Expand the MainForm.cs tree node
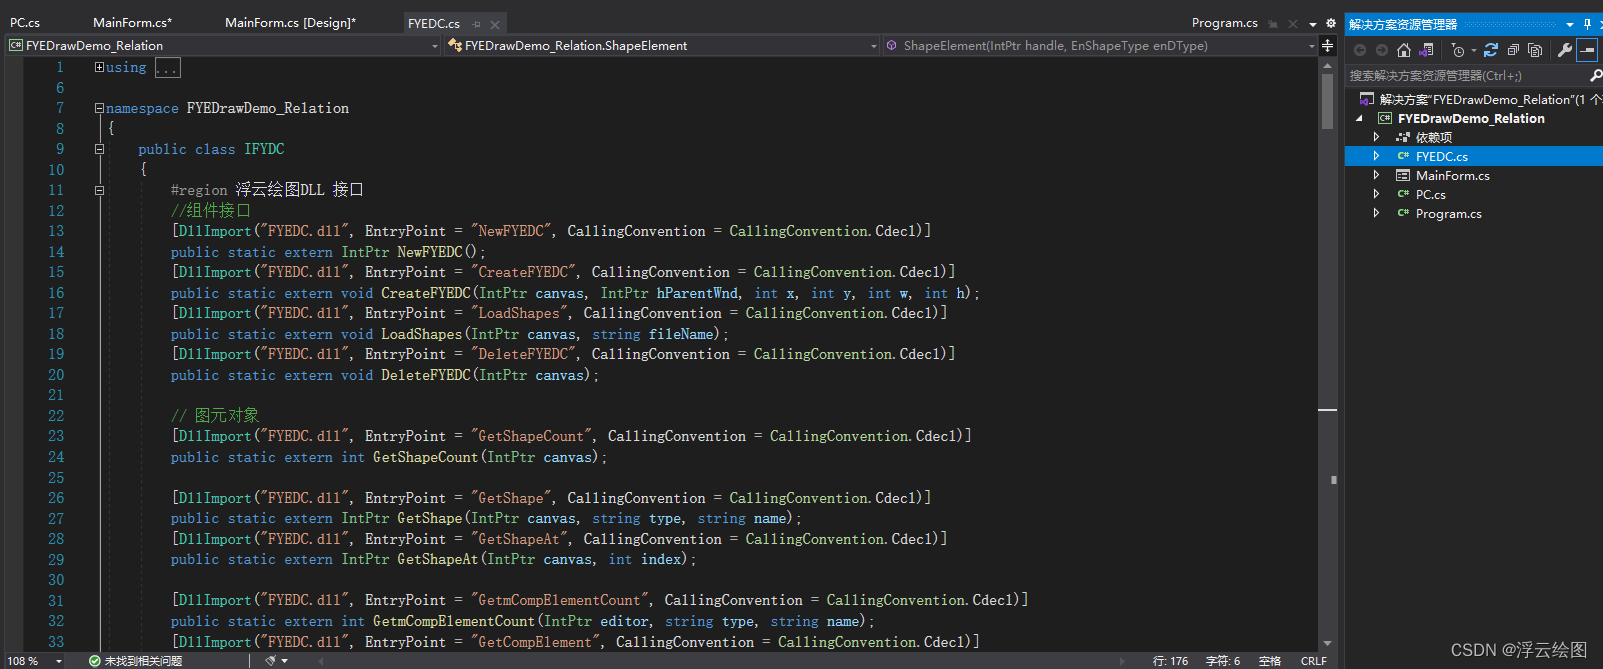Image resolution: width=1603 pixels, height=669 pixels. point(1377,175)
